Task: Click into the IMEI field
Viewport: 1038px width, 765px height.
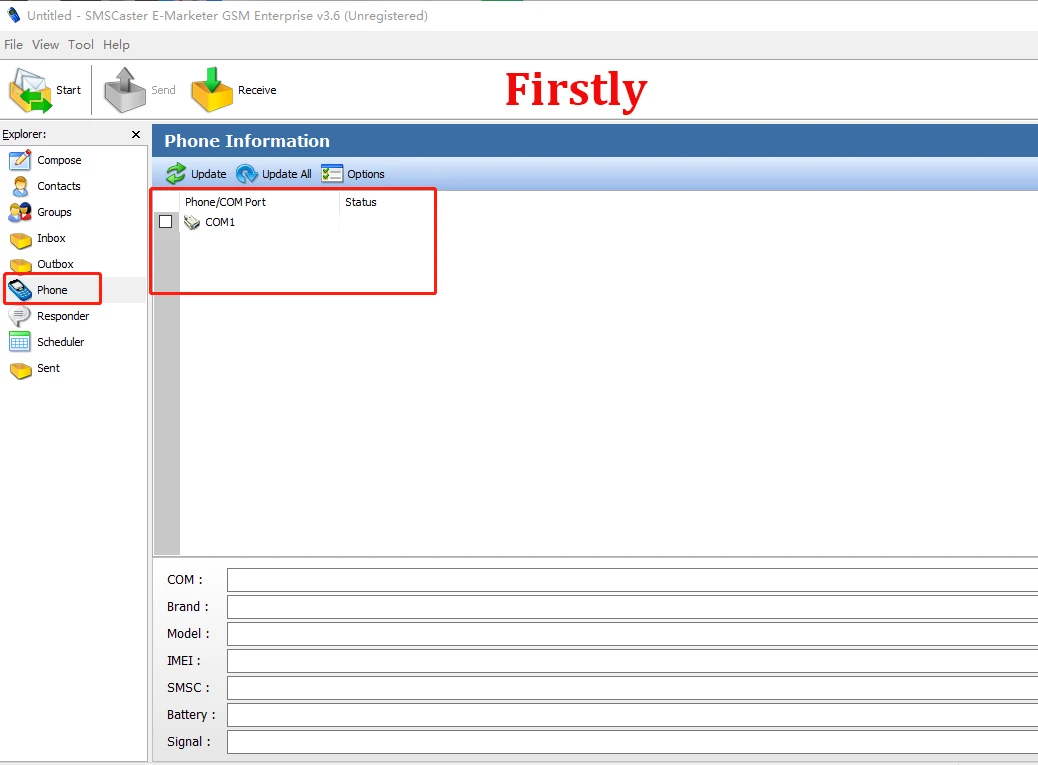Action: coord(632,661)
